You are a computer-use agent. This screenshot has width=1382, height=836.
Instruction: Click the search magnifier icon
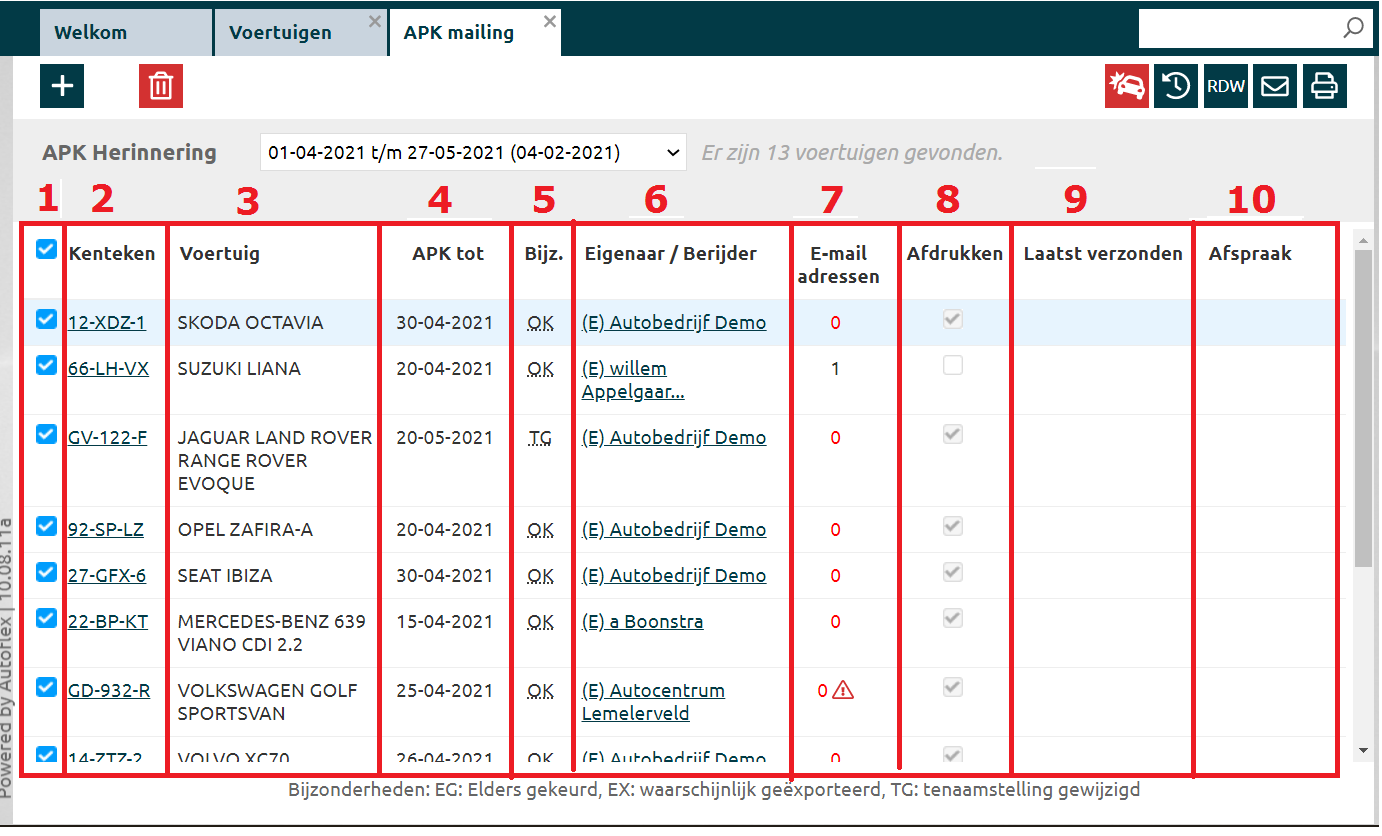[1353, 28]
